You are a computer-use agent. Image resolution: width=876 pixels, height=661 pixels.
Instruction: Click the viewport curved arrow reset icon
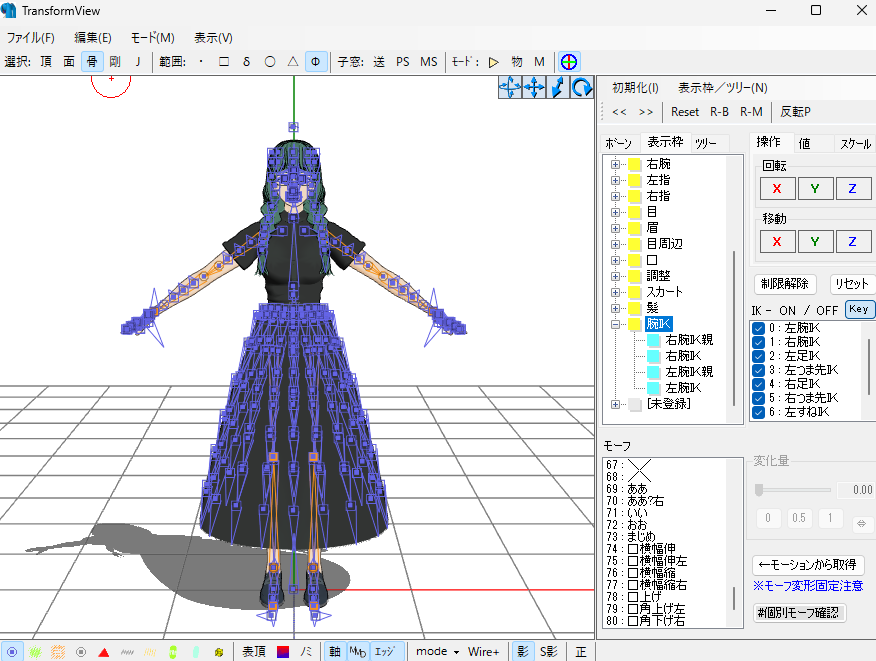[x=582, y=88]
